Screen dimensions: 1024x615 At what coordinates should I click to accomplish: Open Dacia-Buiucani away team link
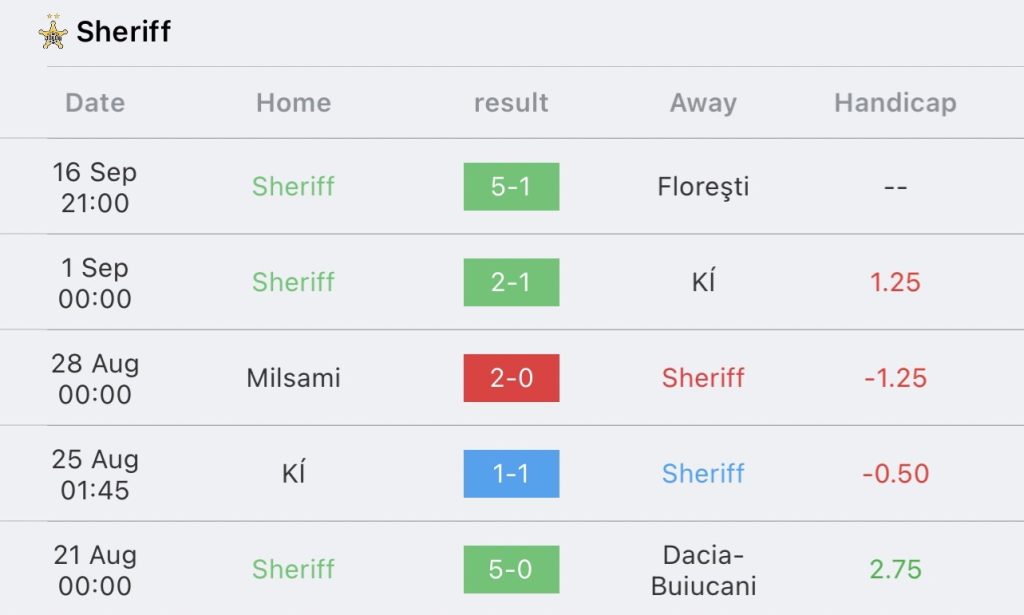click(x=703, y=570)
